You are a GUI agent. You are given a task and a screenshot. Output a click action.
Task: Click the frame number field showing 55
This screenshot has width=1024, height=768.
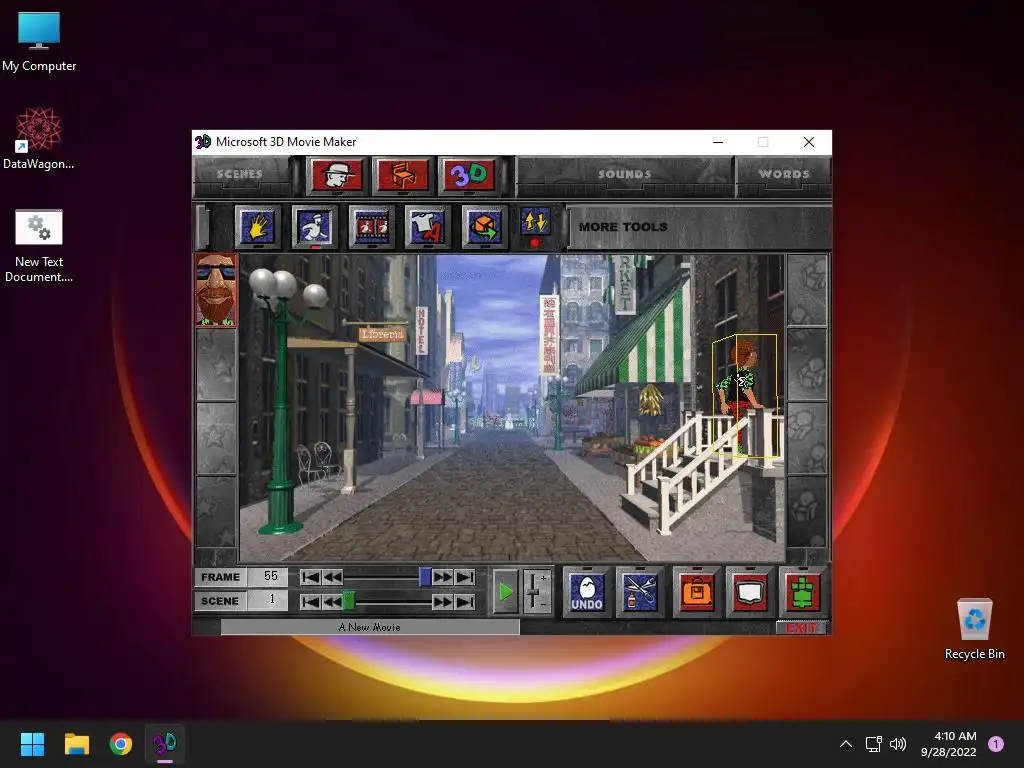pyautogui.click(x=268, y=577)
